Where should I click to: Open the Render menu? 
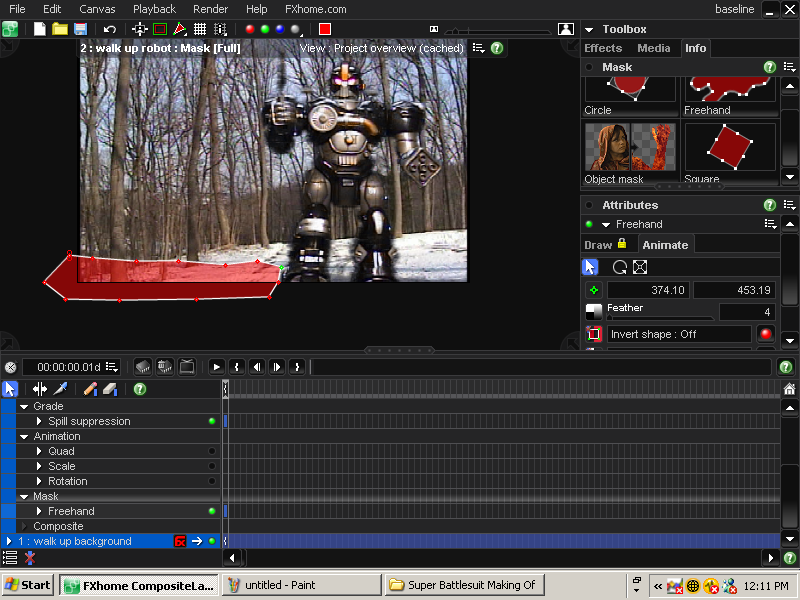coord(210,9)
